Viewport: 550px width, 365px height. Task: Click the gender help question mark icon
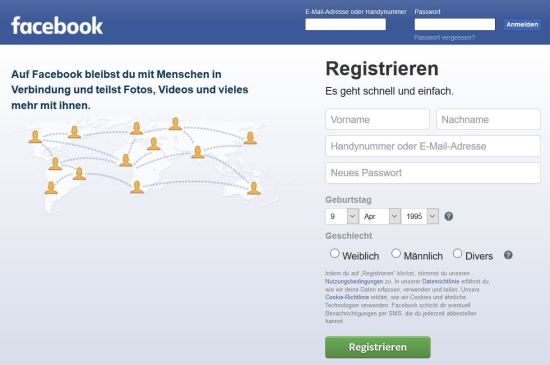click(508, 255)
